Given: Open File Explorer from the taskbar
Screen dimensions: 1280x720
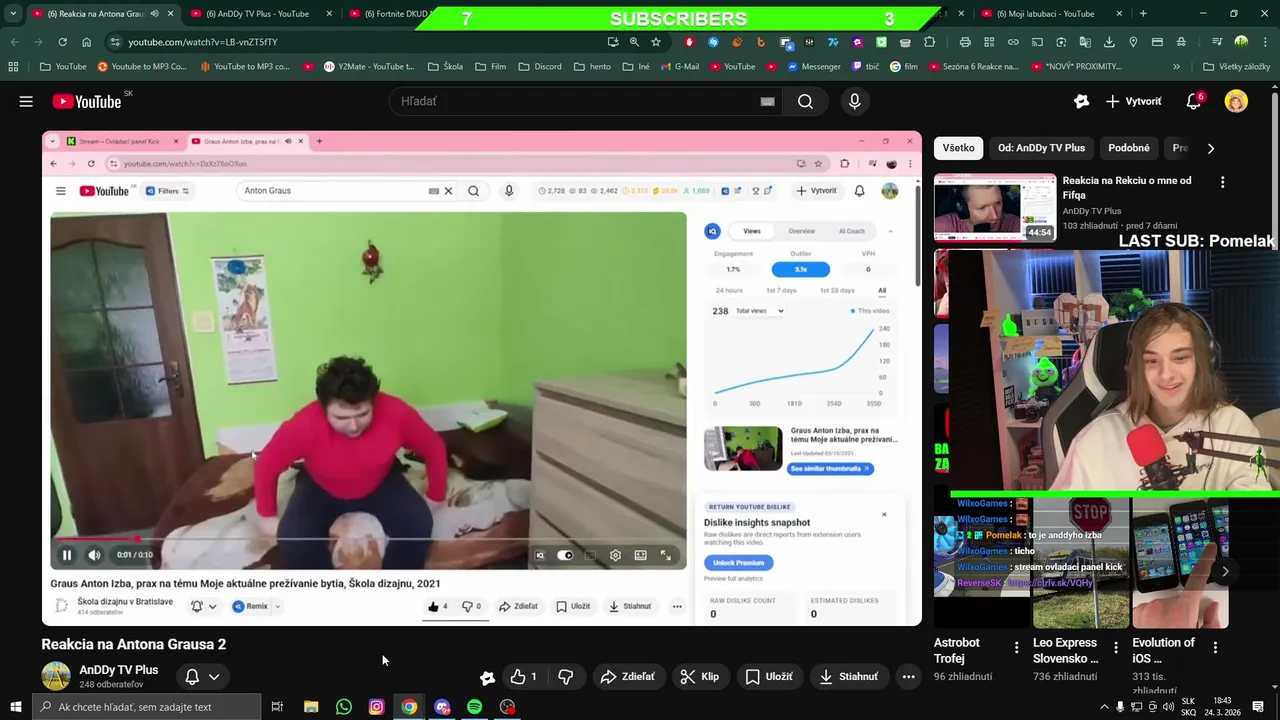Looking at the screenshot, I should tap(311, 707).
